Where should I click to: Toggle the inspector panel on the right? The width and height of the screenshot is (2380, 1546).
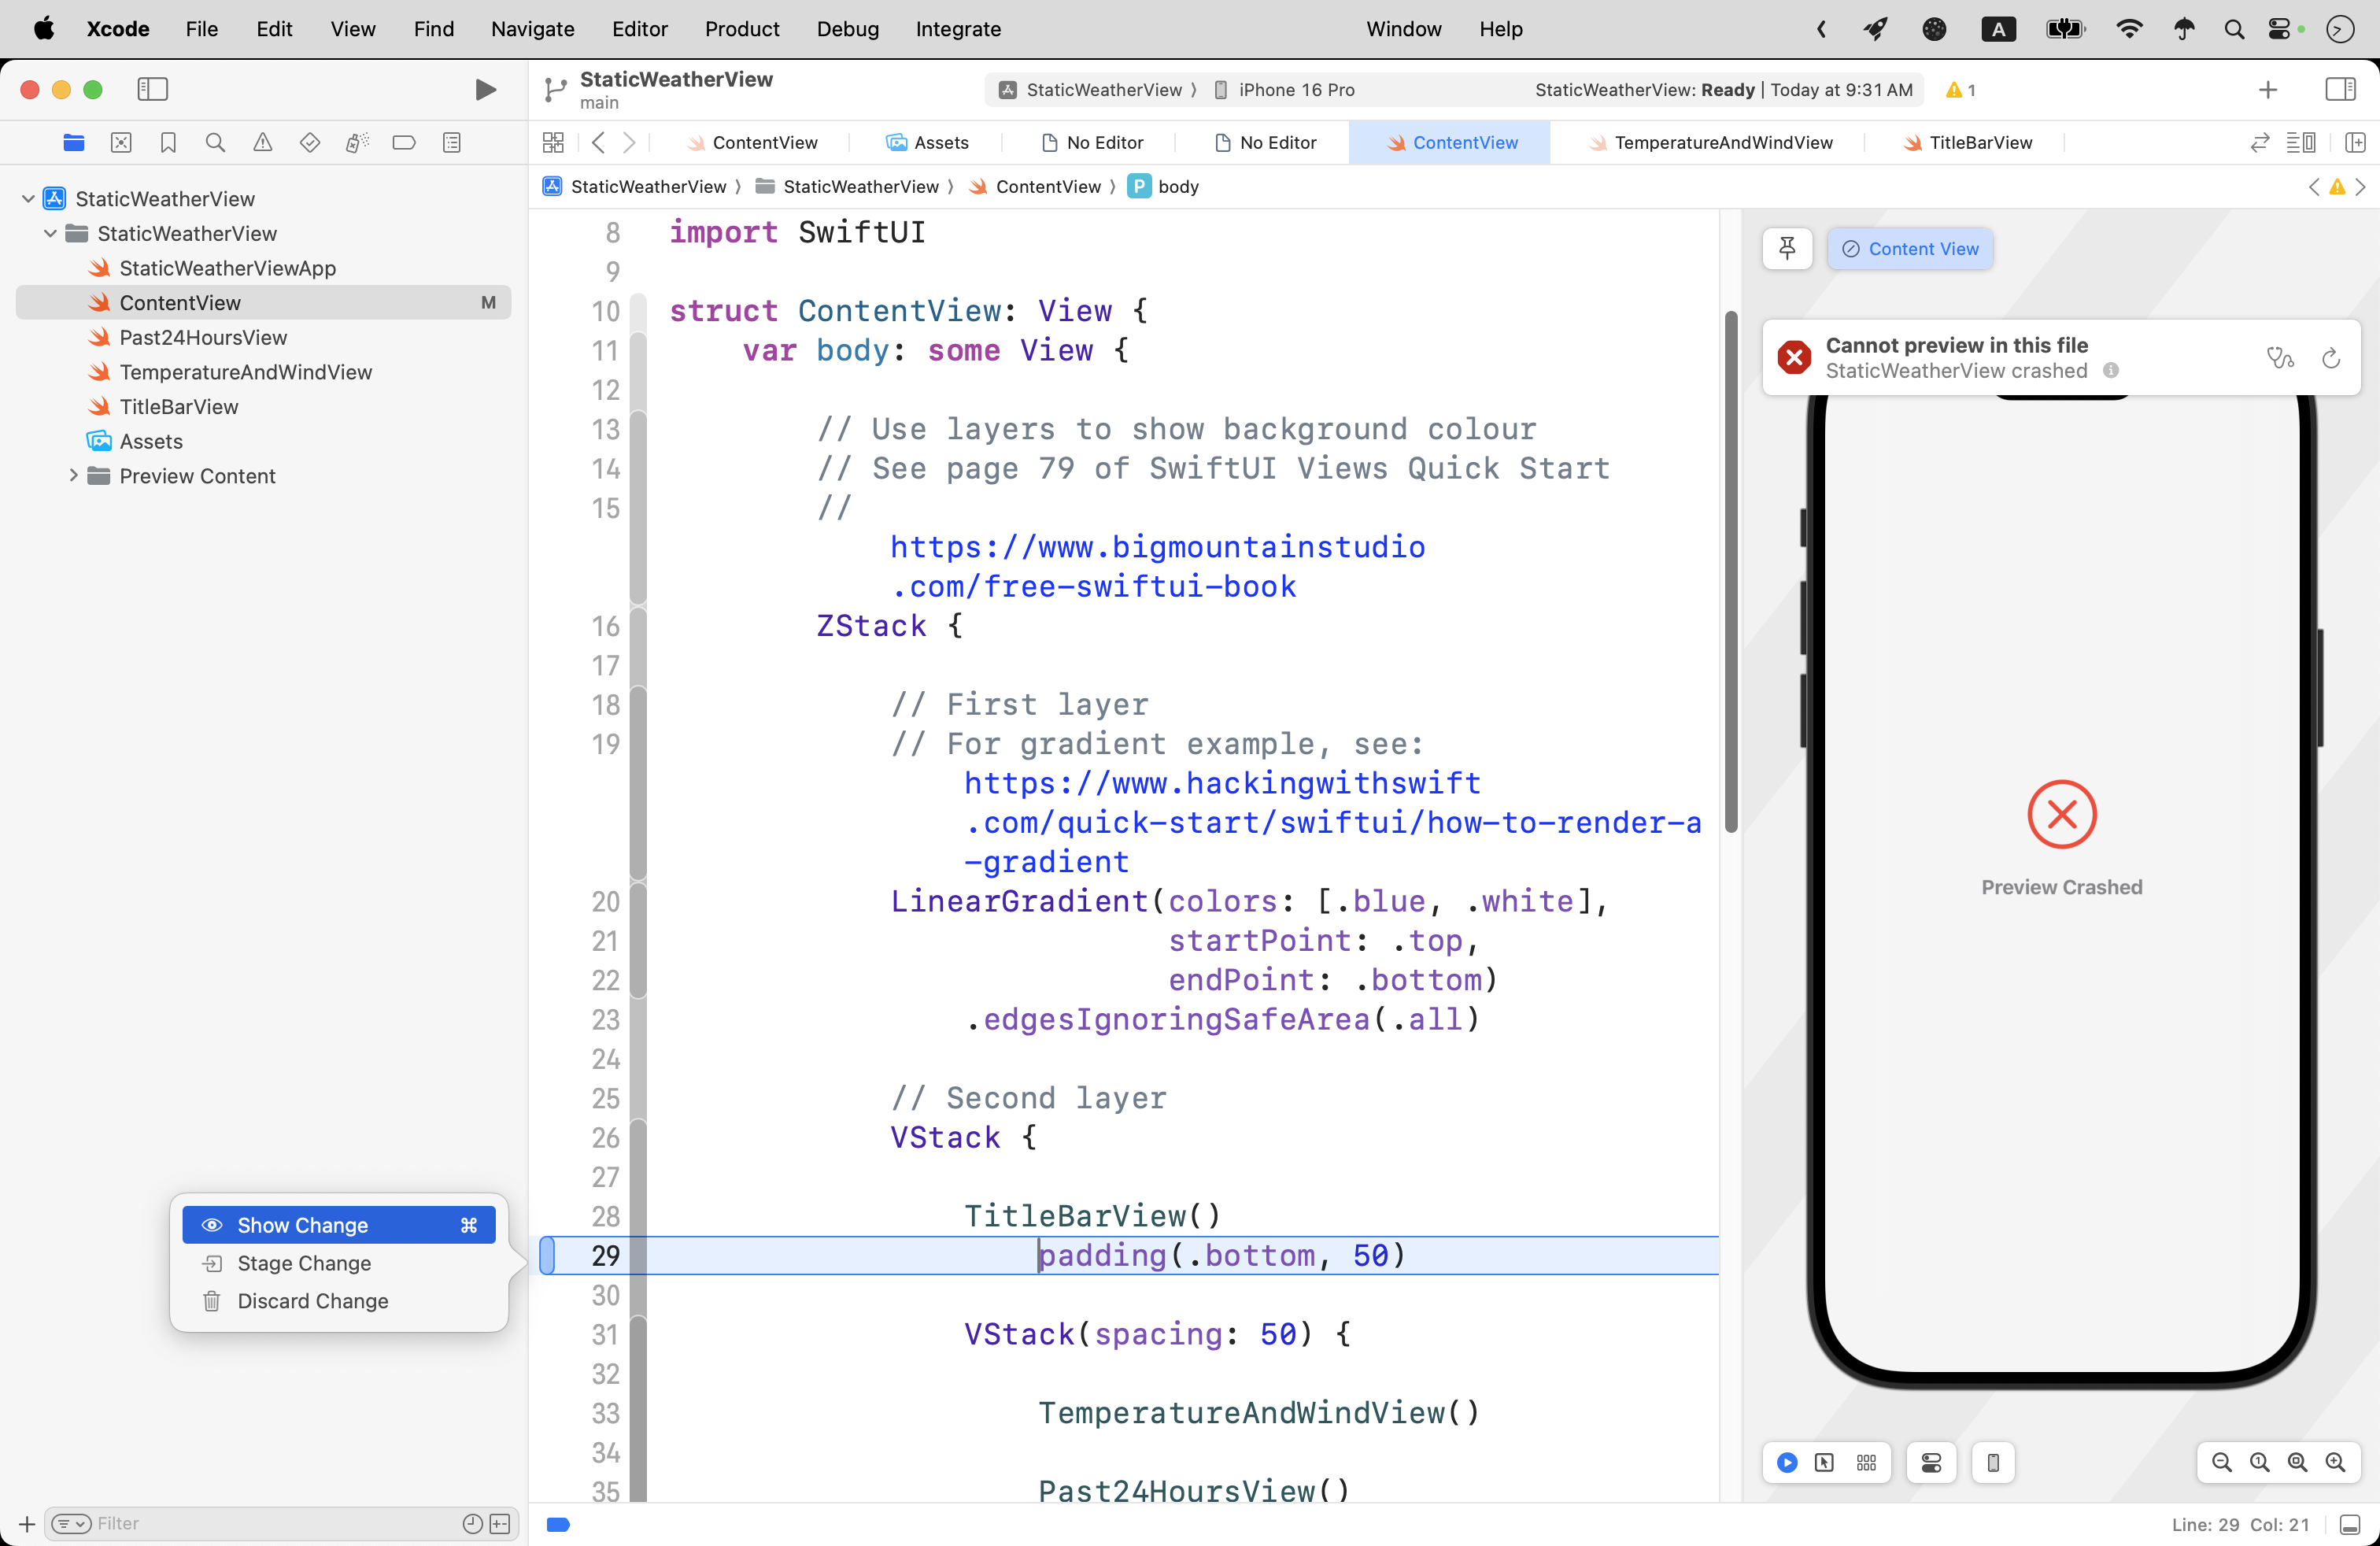click(2340, 90)
